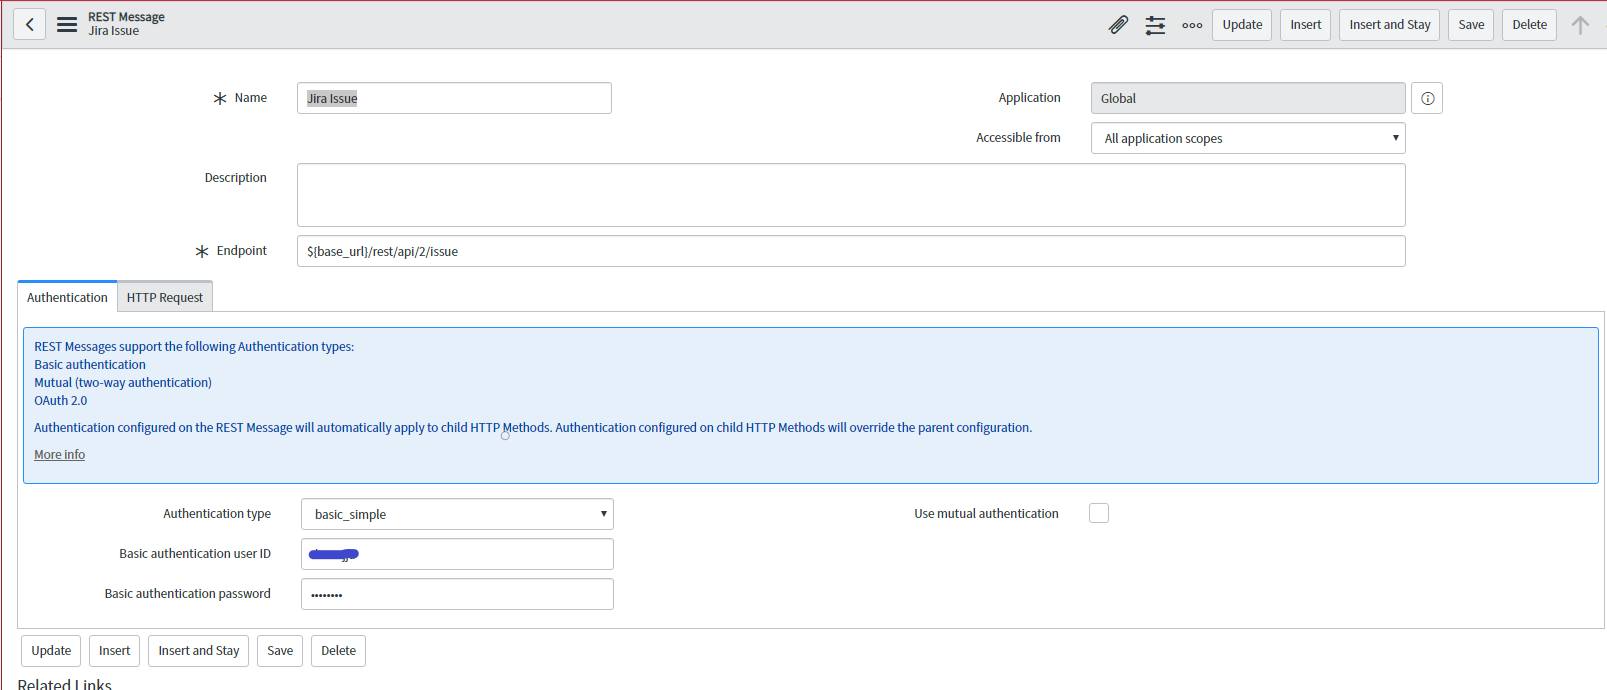Image resolution: width=1607 pixels, height=690 pixels.
Task: Click the top Insert and Stay button
Action: [1389, 25]
